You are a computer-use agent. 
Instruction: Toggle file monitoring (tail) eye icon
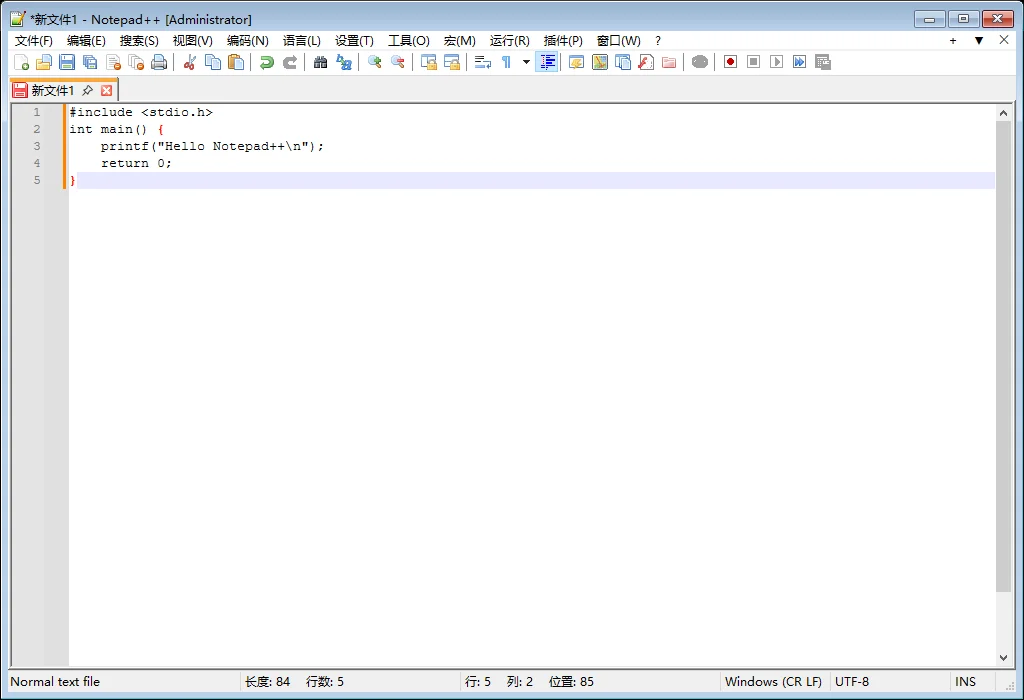[699, 62]
